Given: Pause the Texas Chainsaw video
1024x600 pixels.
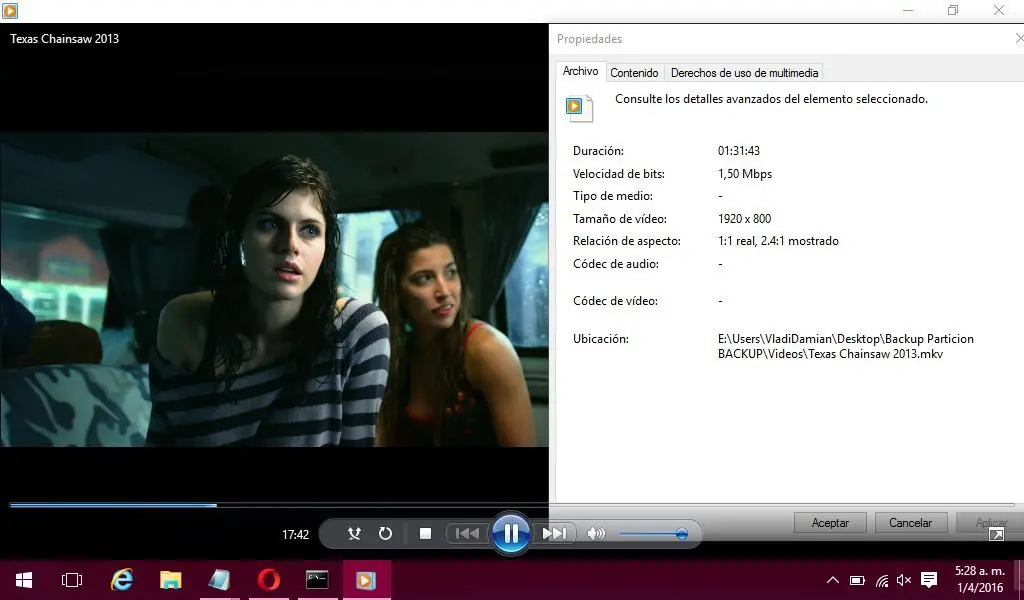Looking at the screenshot, I should click(x=511, y=533).
